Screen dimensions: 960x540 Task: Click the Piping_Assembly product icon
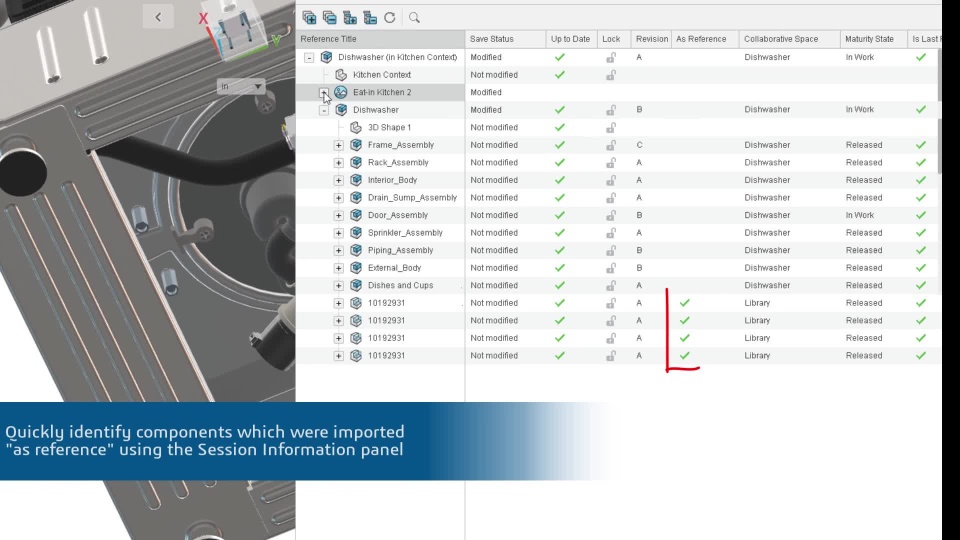click(x=356, y=250)
